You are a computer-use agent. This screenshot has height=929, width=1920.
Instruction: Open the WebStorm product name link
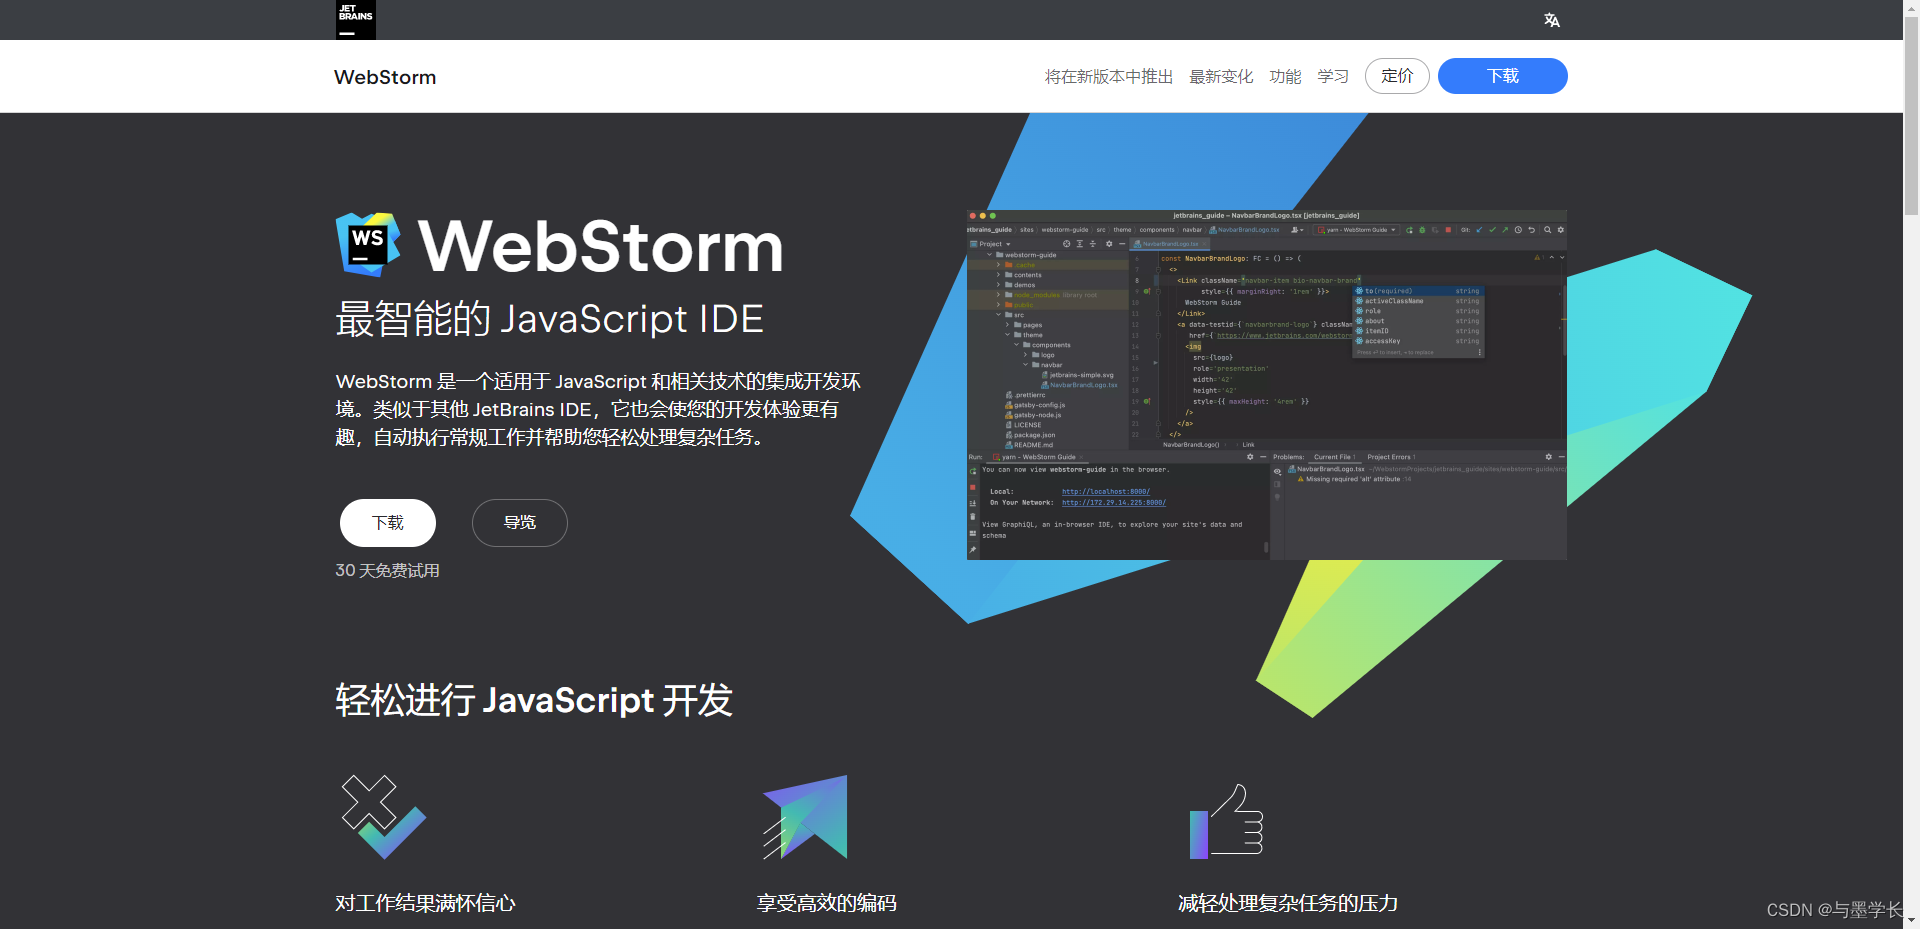pyautogui.click(x=385, y=77)
